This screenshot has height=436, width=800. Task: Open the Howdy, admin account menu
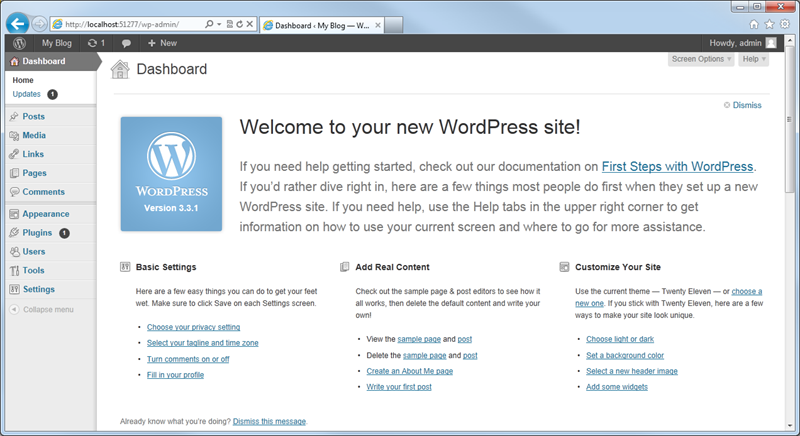coord(743,43)
